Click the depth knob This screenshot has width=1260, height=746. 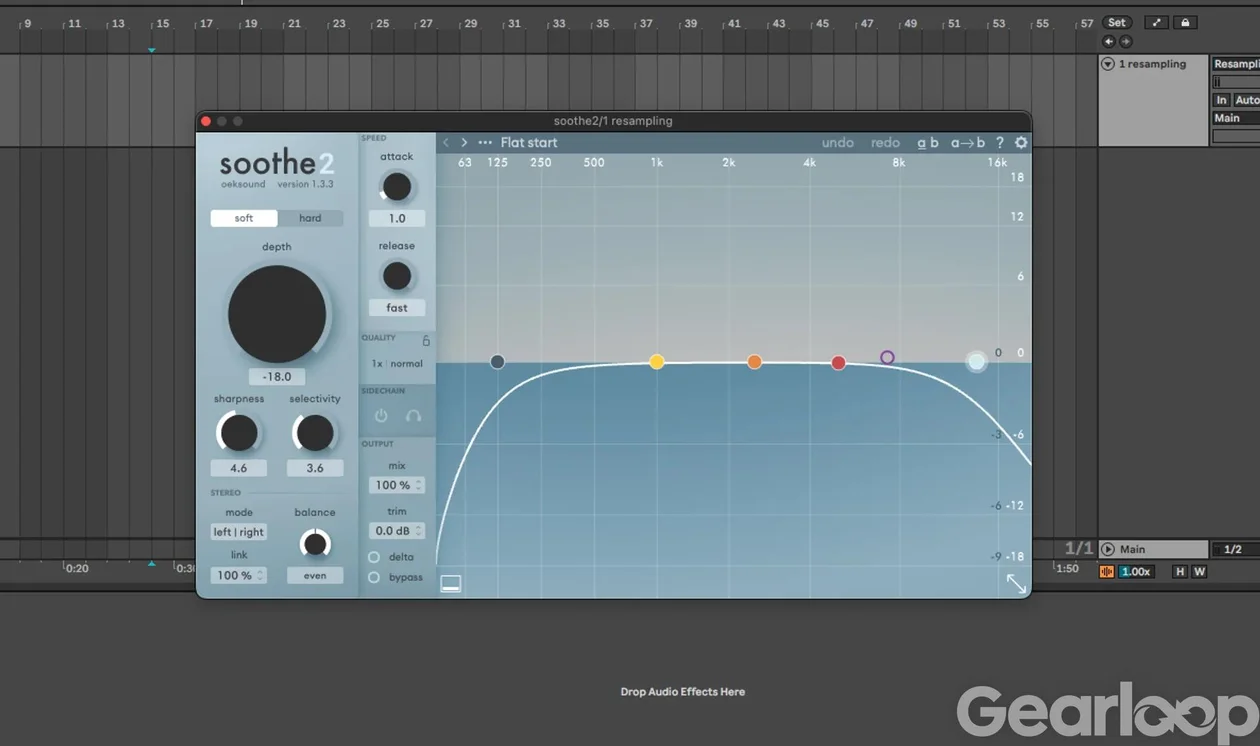[x=277, y=314]
